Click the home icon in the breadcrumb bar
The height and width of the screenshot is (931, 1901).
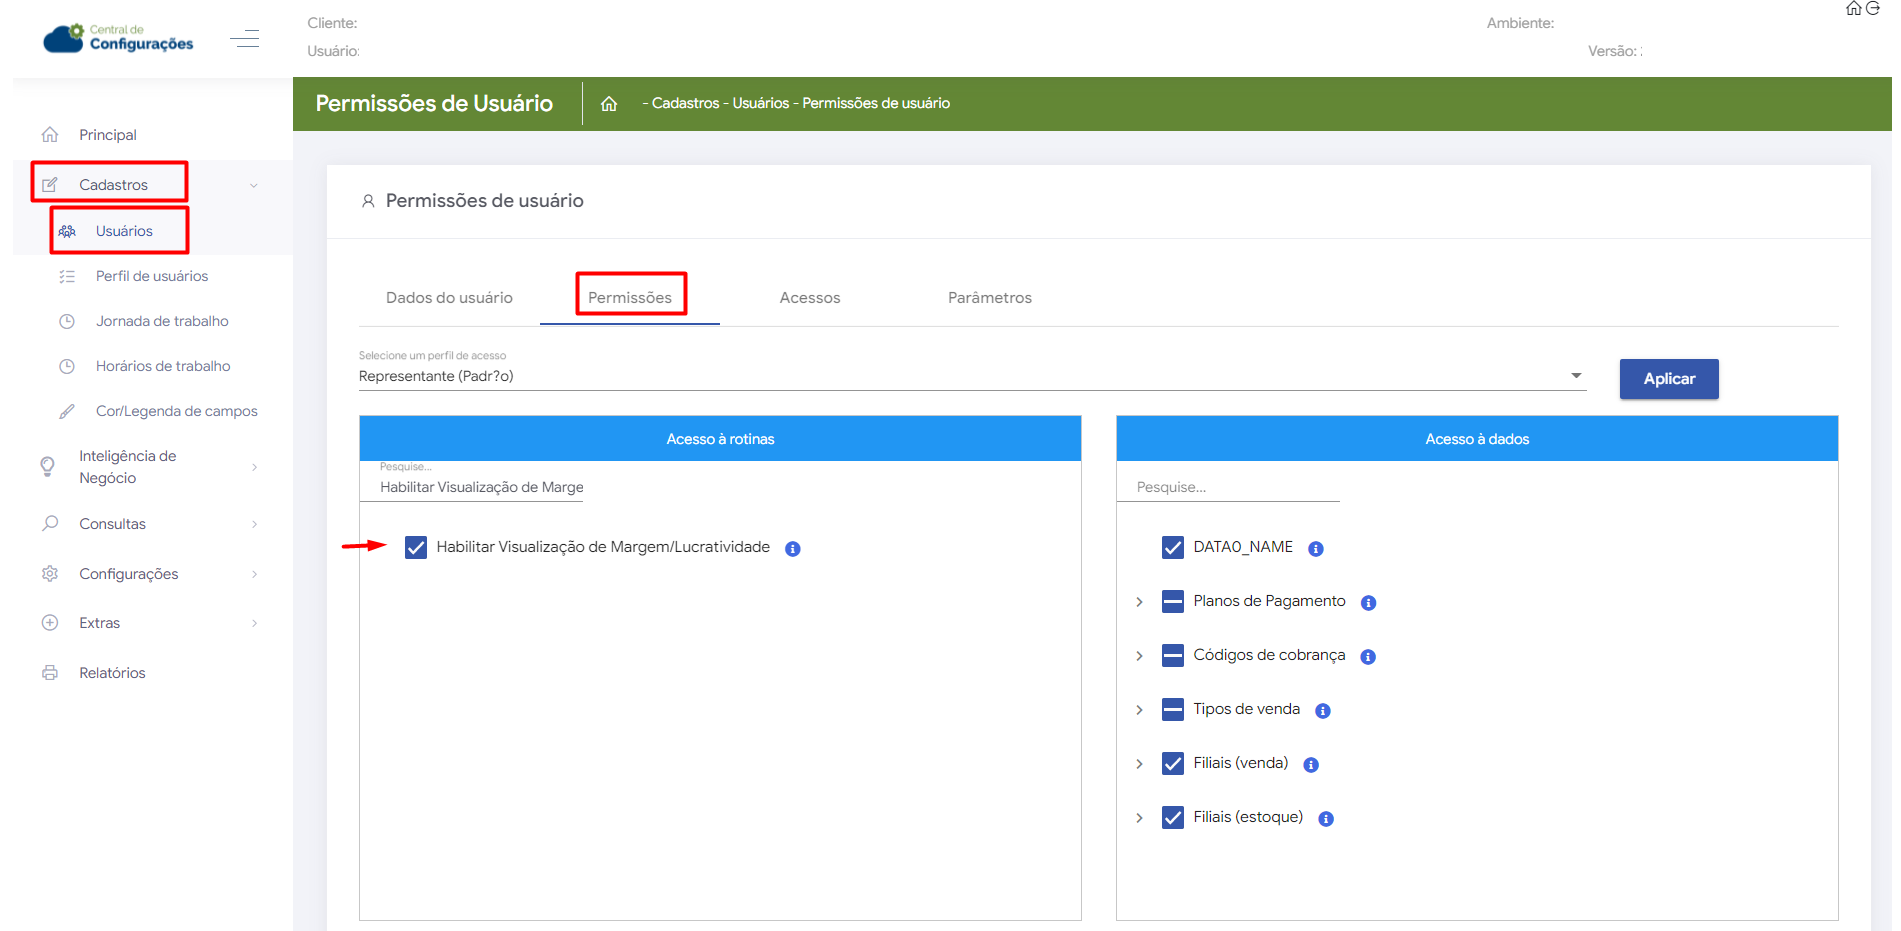coord(608,104)
